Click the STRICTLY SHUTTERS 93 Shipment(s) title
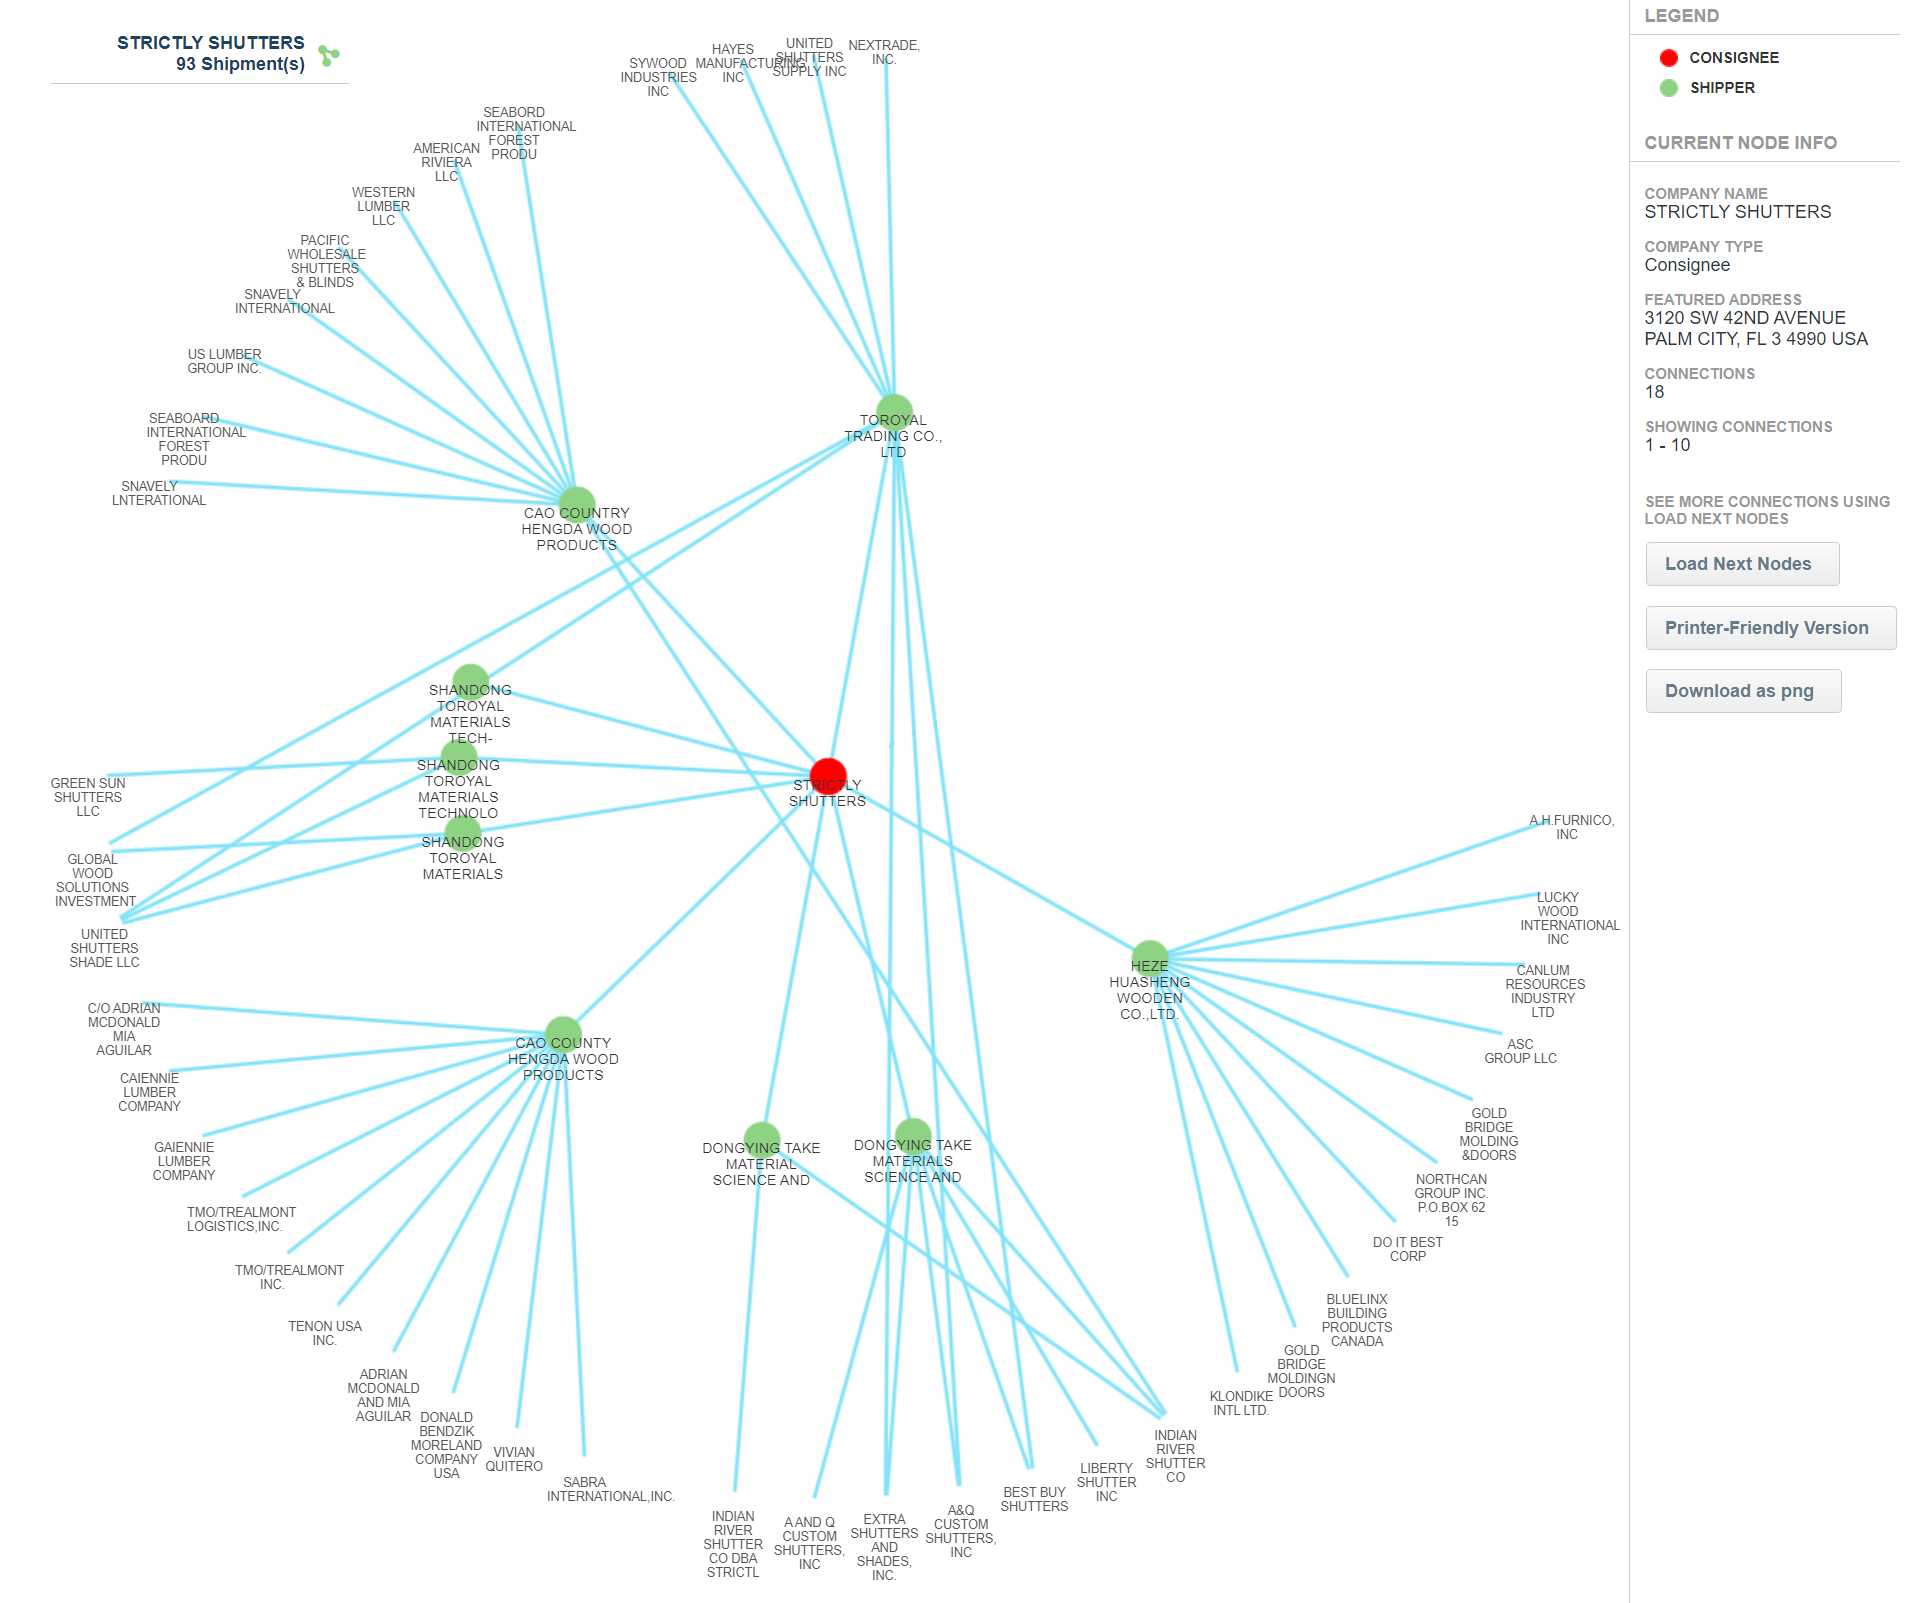This screenshot has height=1603, width=1920. 211,53
